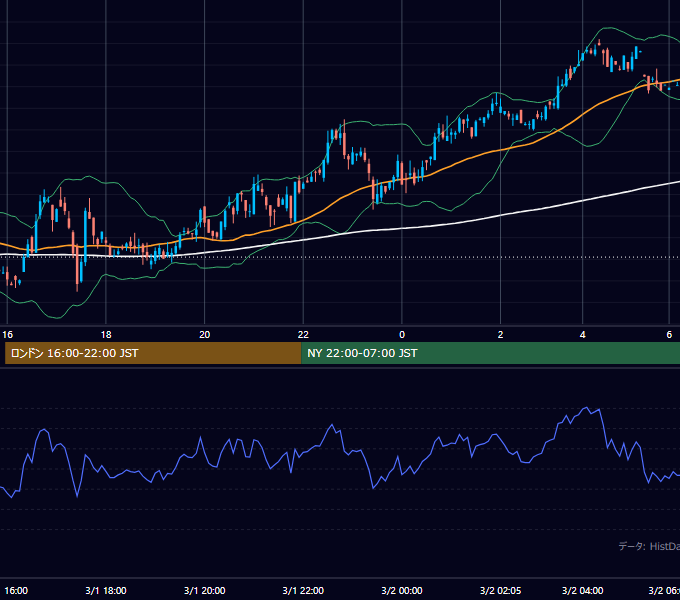Select the 2 hour label on upper time axis
Viewport: 680px width, 600px height.
[500, 335]
